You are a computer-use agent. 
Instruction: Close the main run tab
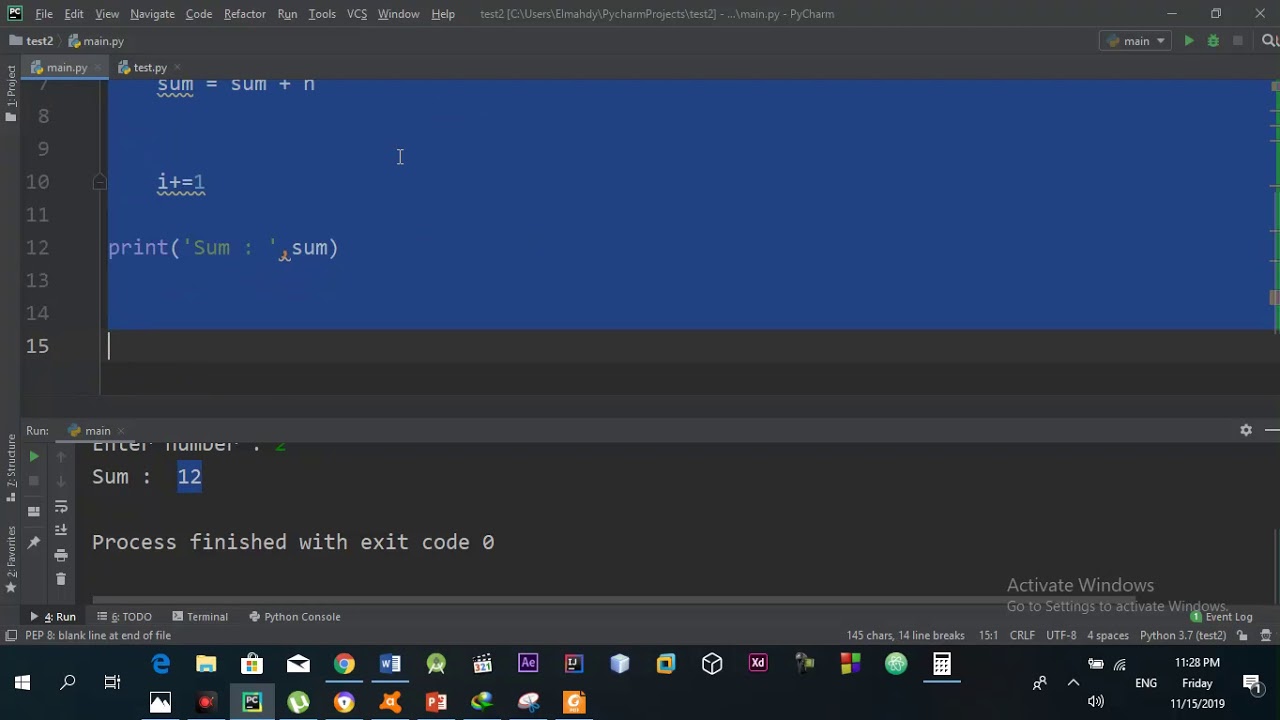[x=120, y=431]
